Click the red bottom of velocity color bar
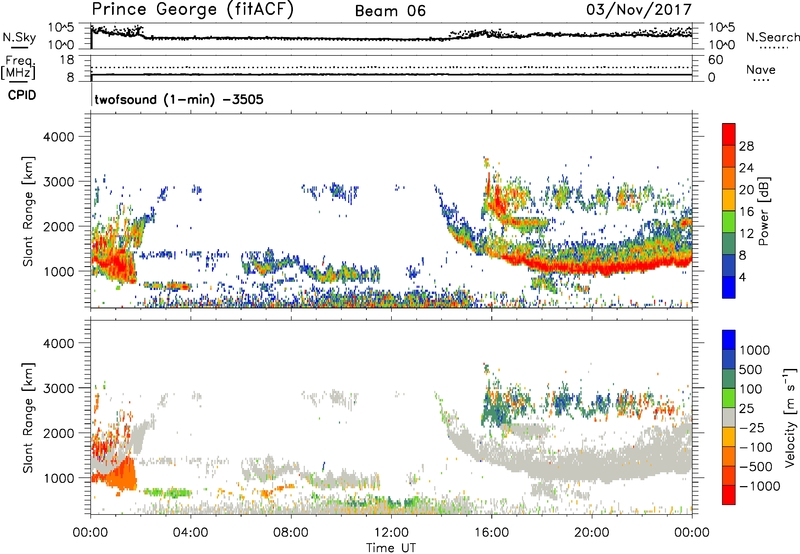The height and width of the screenshot is (554, 800). pyautogui.click(x=729, y=495)
